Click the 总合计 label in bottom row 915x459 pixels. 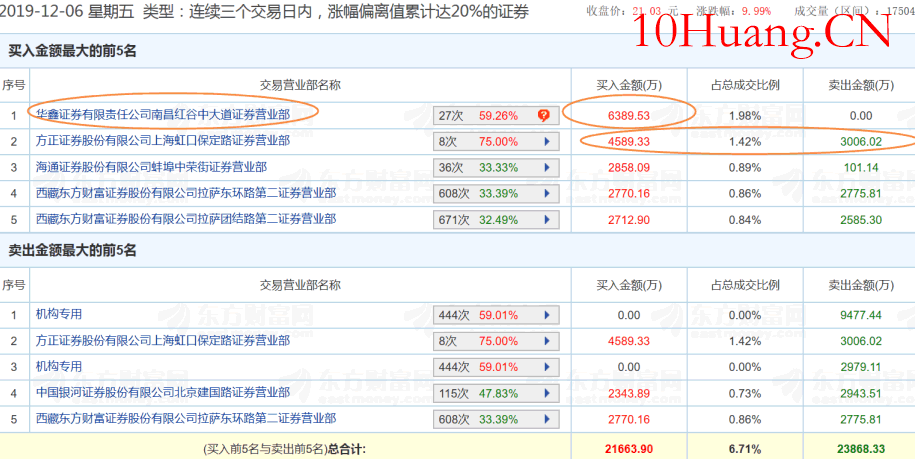coord(347,449)
